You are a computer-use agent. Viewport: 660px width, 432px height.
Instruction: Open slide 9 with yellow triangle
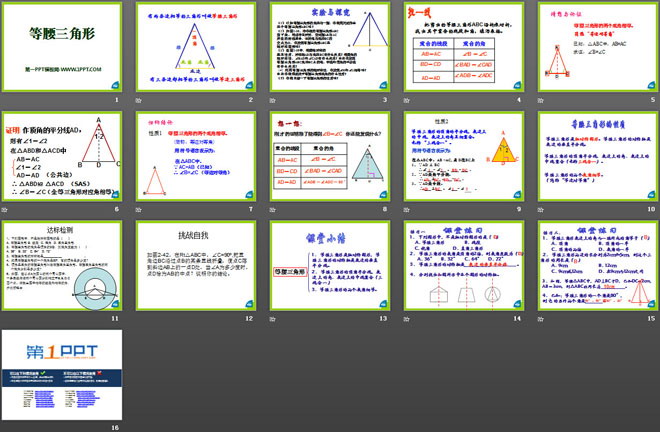click(x=464, y=156)
